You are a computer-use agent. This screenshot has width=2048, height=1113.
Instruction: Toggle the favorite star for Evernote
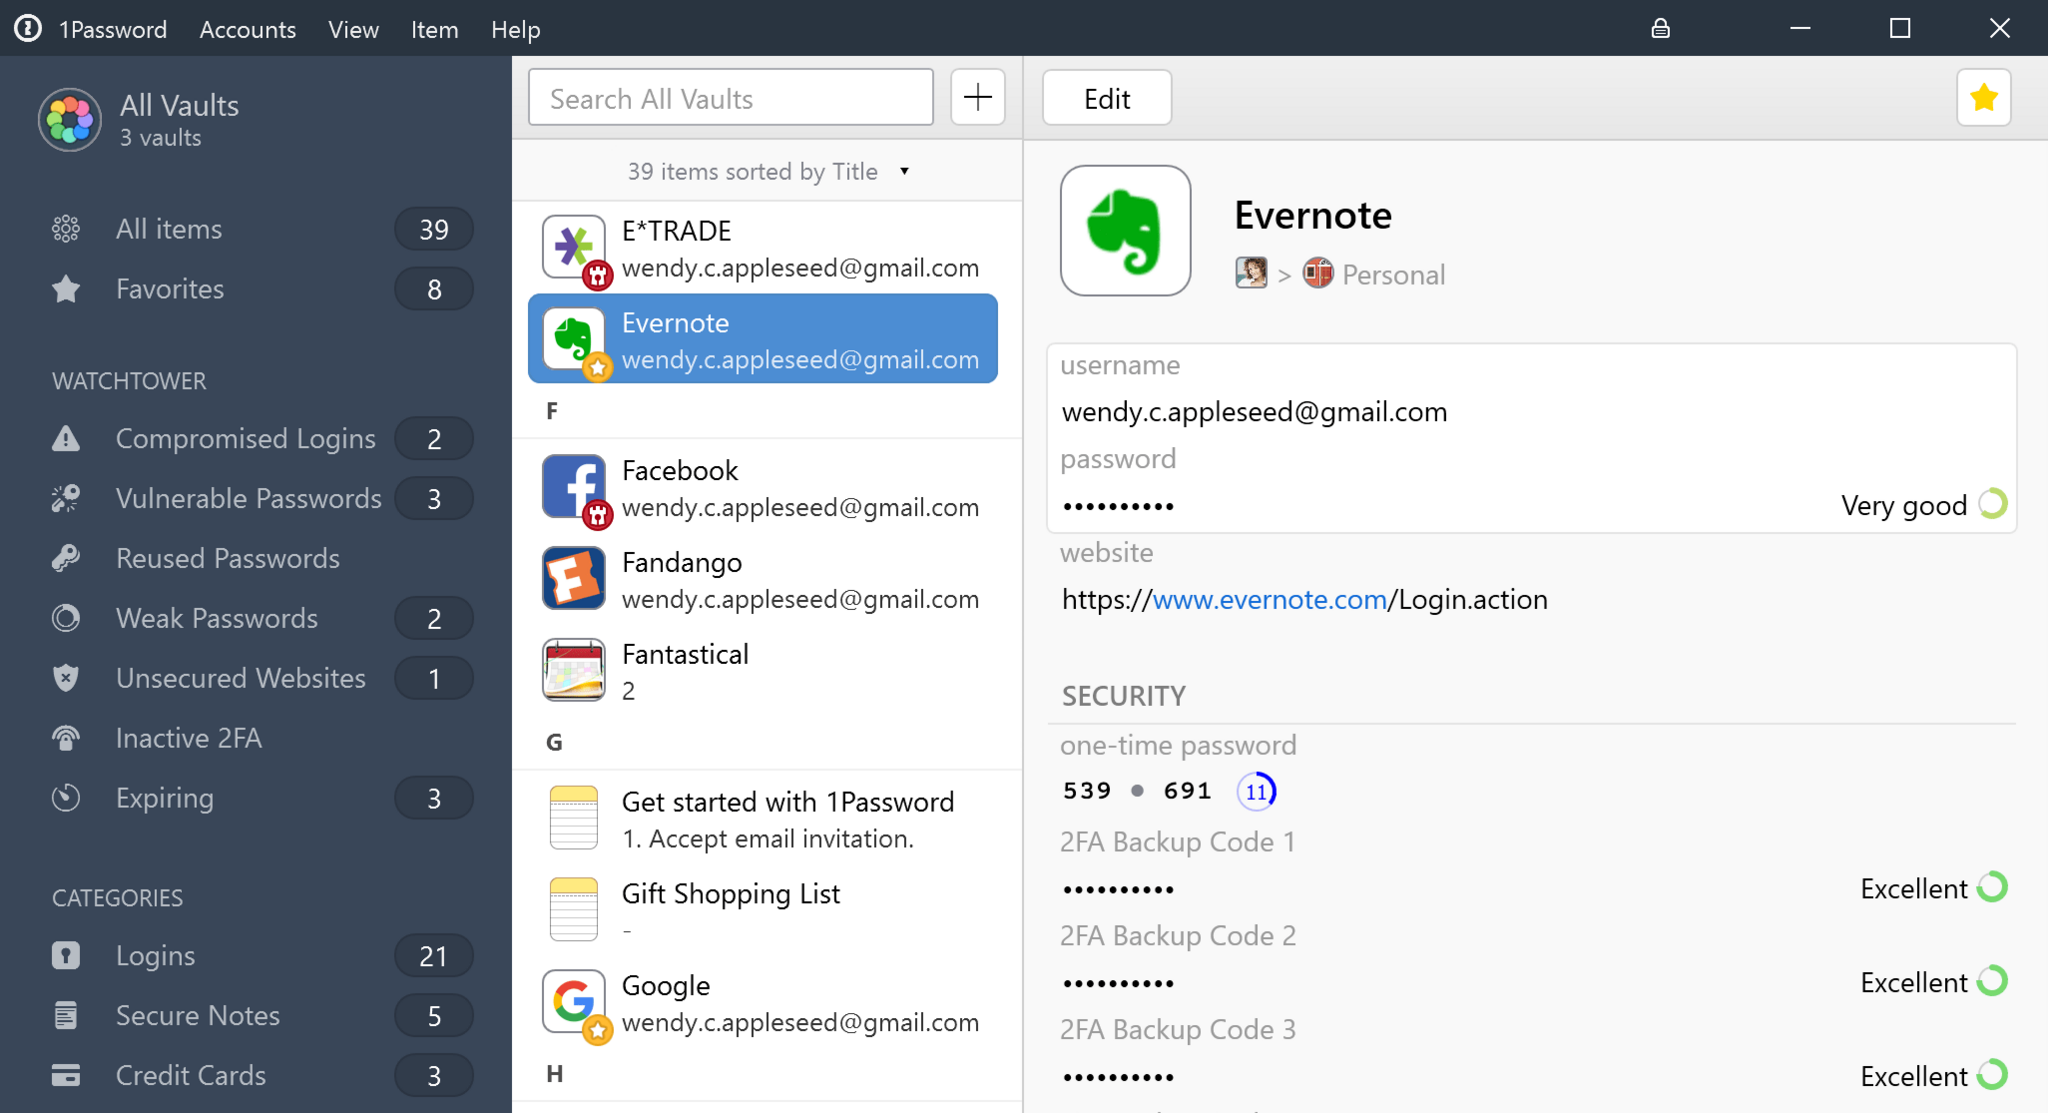pos(1984,98)
